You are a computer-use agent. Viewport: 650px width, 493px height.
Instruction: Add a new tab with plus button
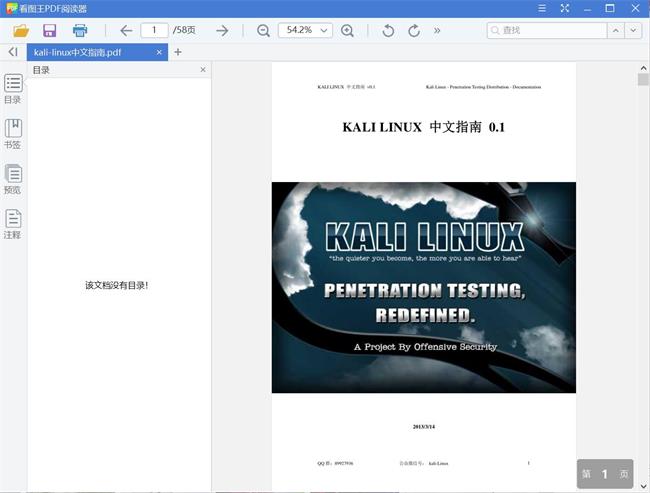click(178, 52)
